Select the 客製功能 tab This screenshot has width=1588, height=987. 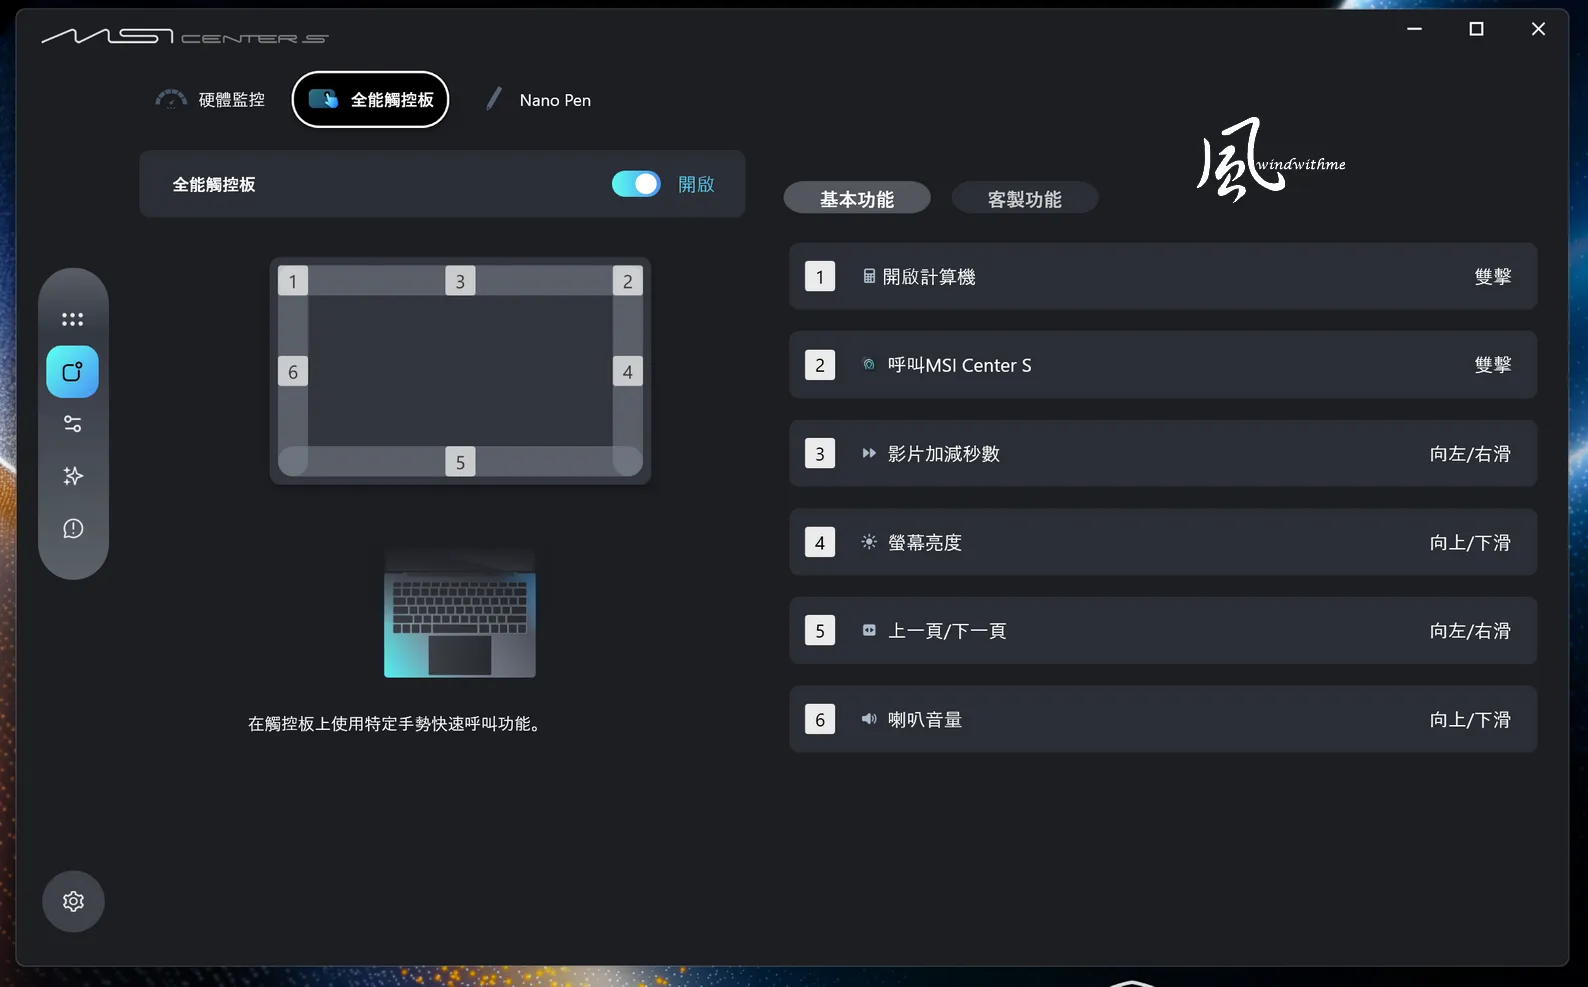1025,199
